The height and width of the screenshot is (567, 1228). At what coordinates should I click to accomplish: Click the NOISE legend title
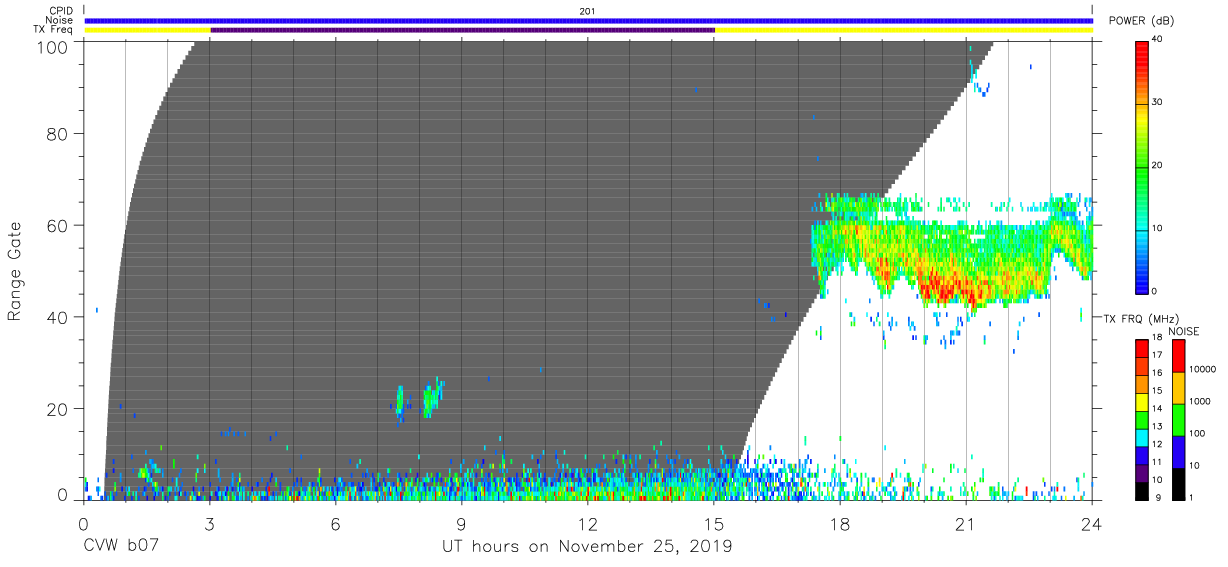click(x=1185, y=331)
